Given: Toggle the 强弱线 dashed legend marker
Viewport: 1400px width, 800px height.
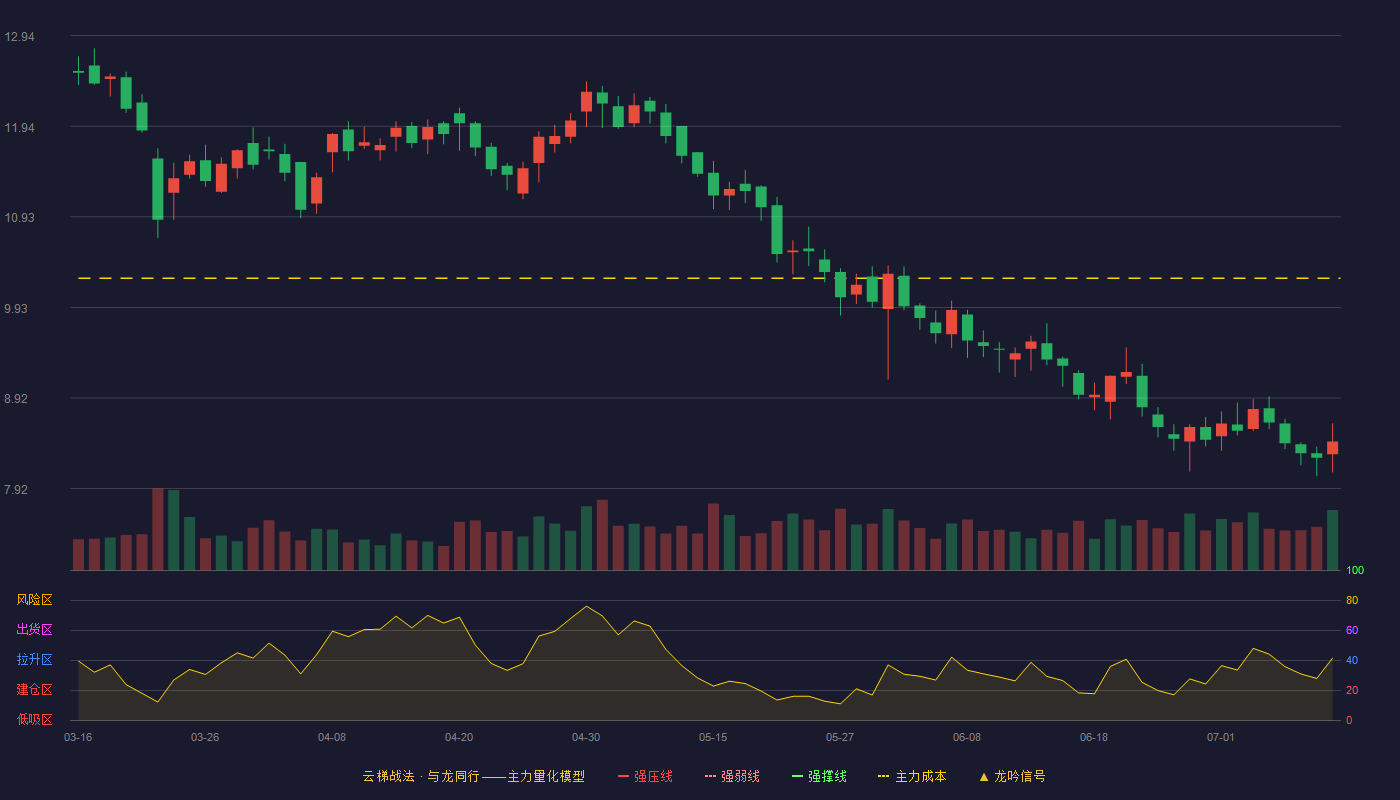Looking at the screenshot, I should (710, 776).
